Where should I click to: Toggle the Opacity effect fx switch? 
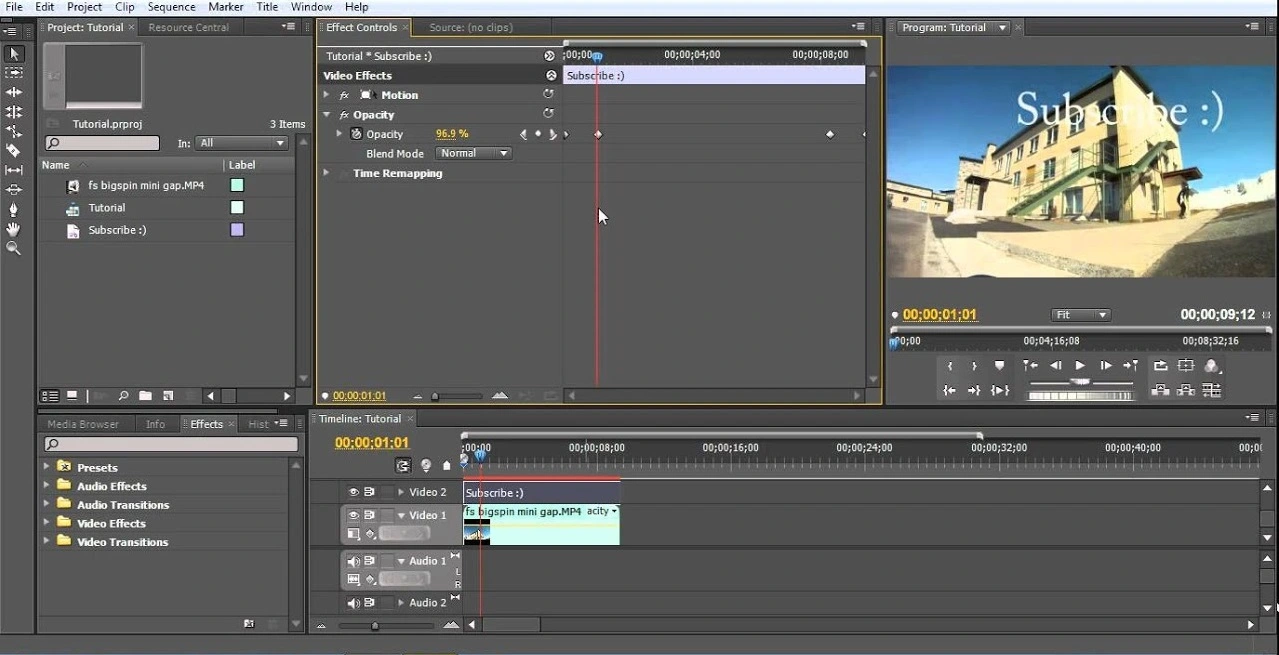click(x=344, y=115)
